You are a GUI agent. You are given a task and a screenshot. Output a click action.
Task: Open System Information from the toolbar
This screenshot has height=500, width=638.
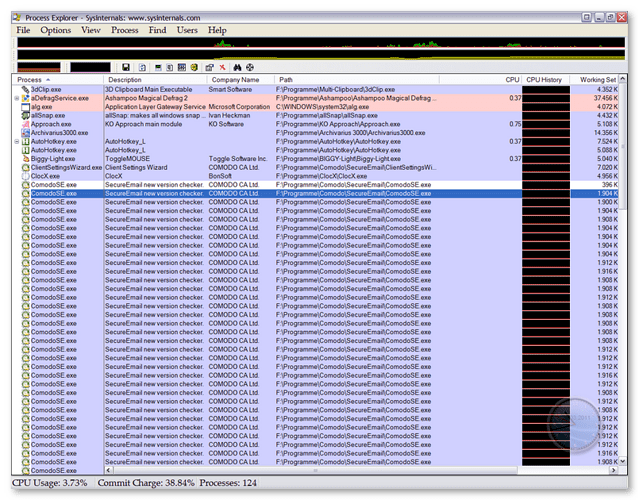coord(158,68)
